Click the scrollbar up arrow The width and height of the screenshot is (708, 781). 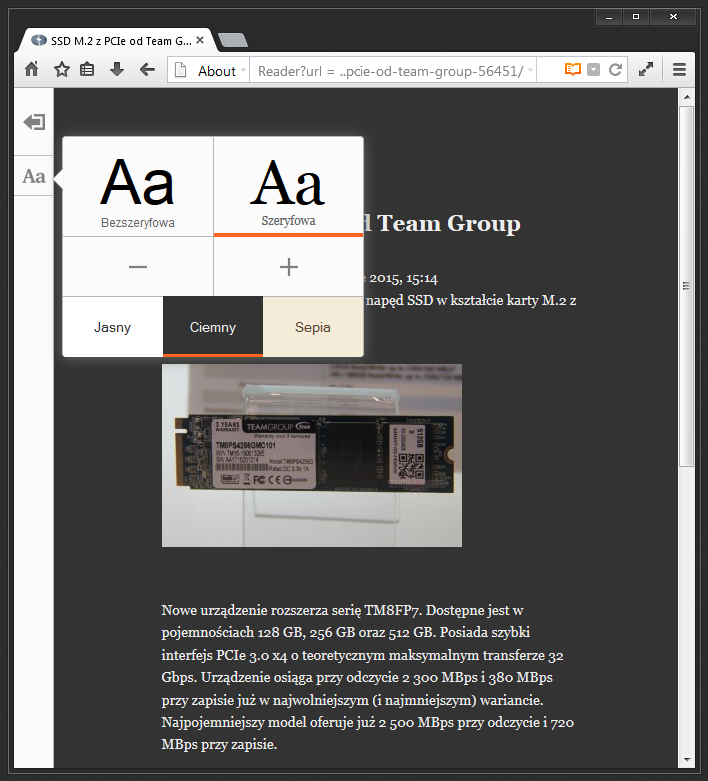click(687, 97)
